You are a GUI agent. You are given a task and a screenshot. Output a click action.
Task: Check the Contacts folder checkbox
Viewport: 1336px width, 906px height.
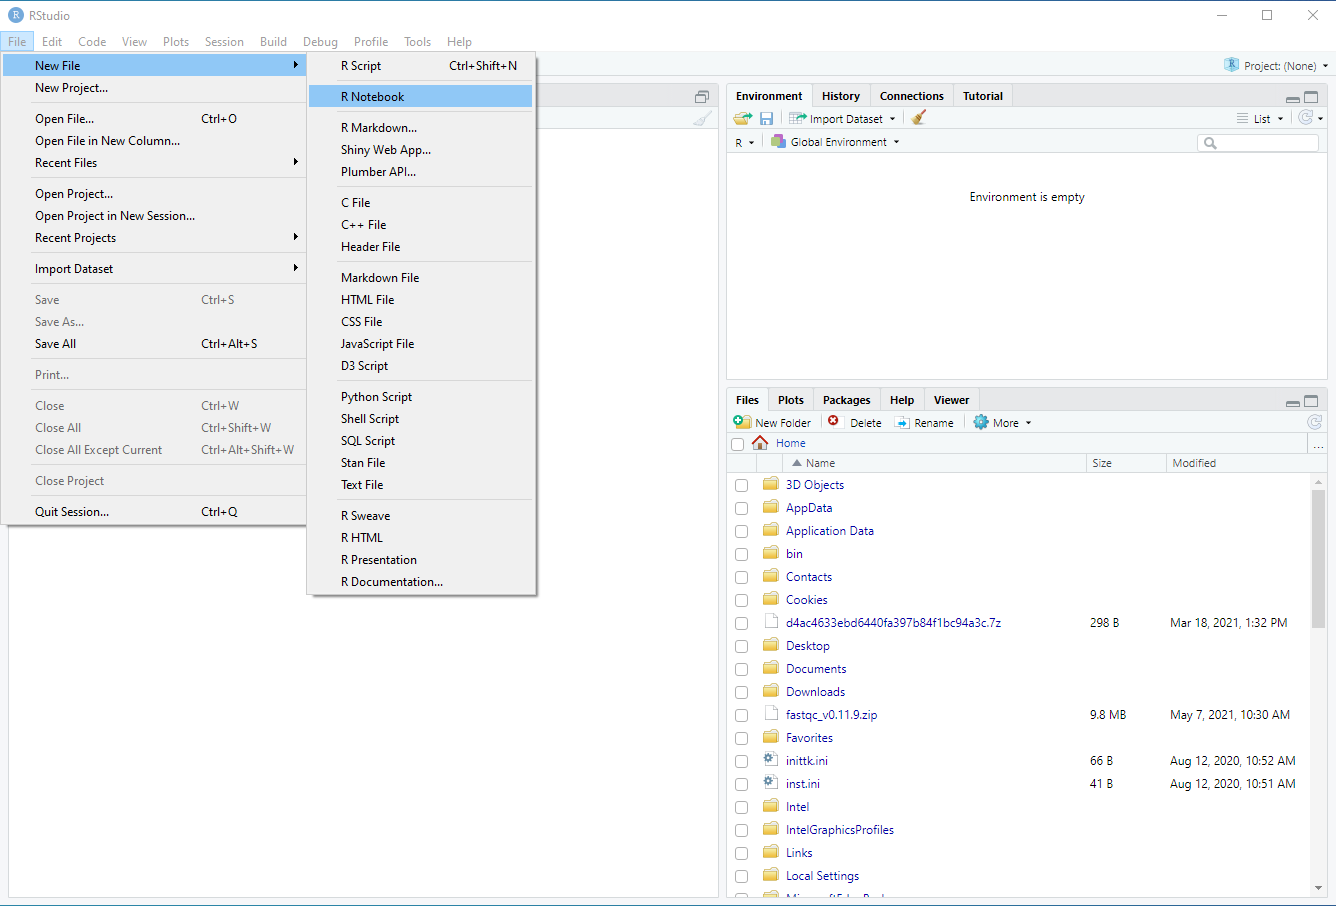click(741, 577)
